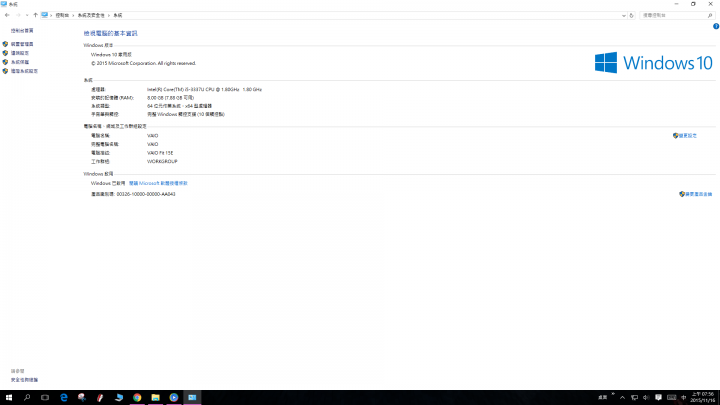The height and width of the screenshot is (405, 720).
Task: Click the magnifier icon in search box
Action: 710,16
